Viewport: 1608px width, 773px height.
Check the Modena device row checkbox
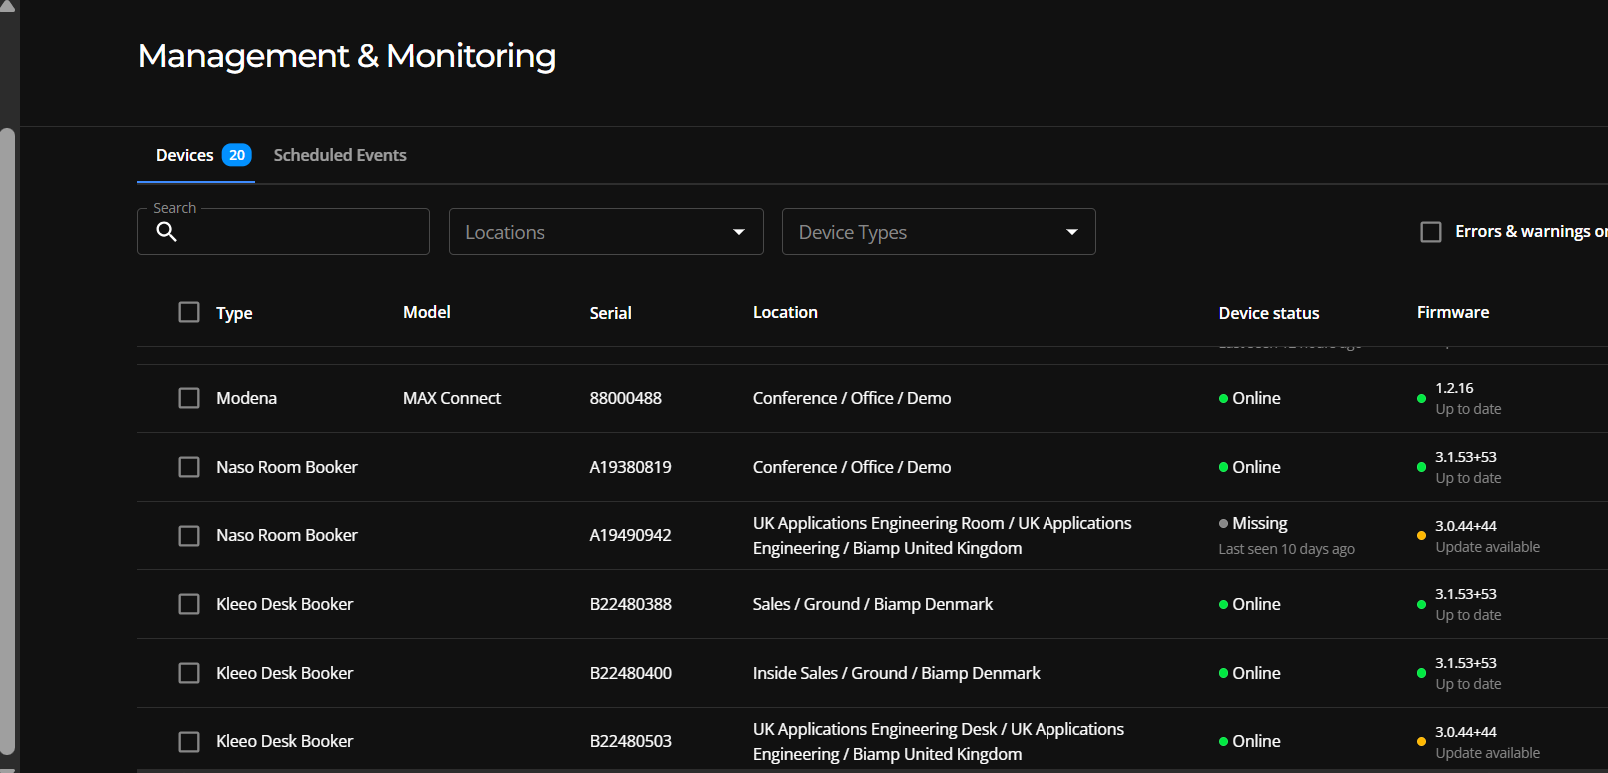[x=189, y=398]
